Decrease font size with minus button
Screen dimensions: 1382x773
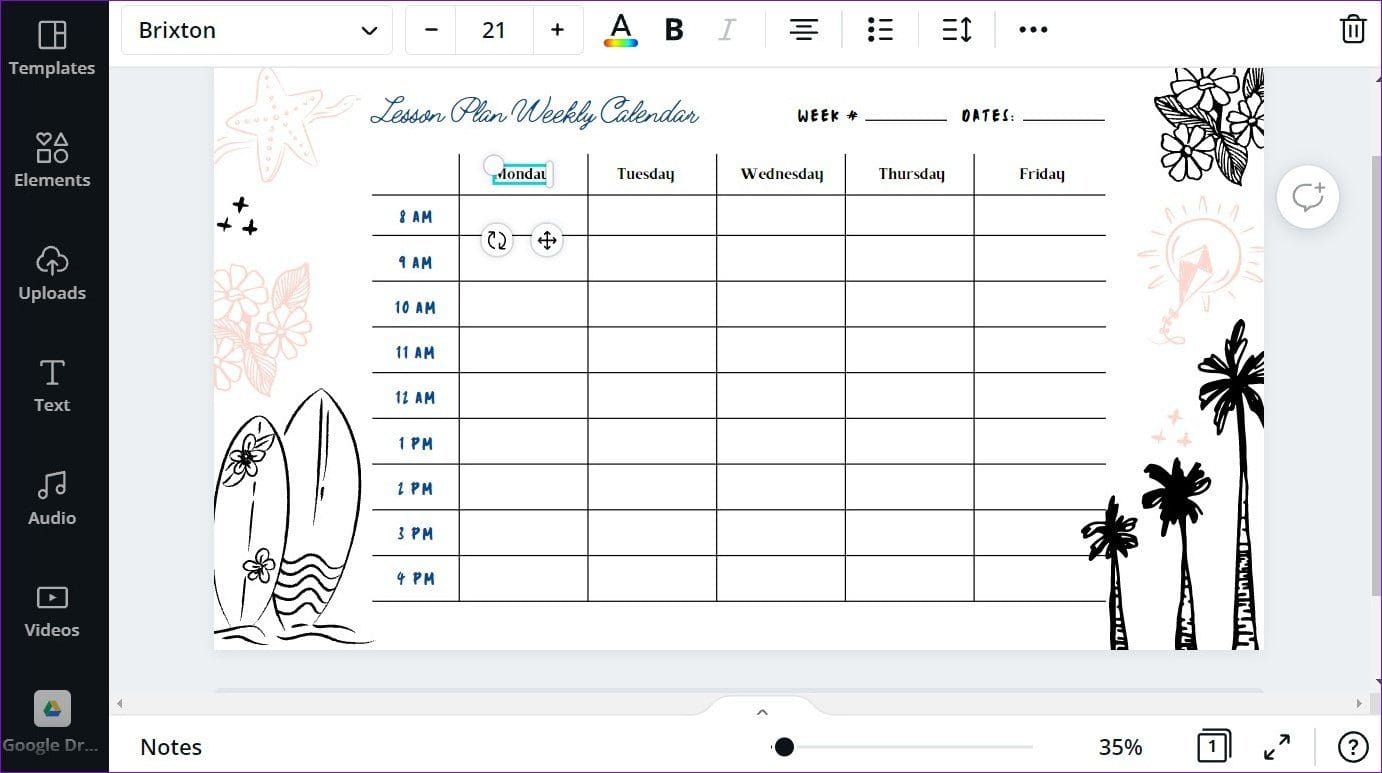point(431,30)
